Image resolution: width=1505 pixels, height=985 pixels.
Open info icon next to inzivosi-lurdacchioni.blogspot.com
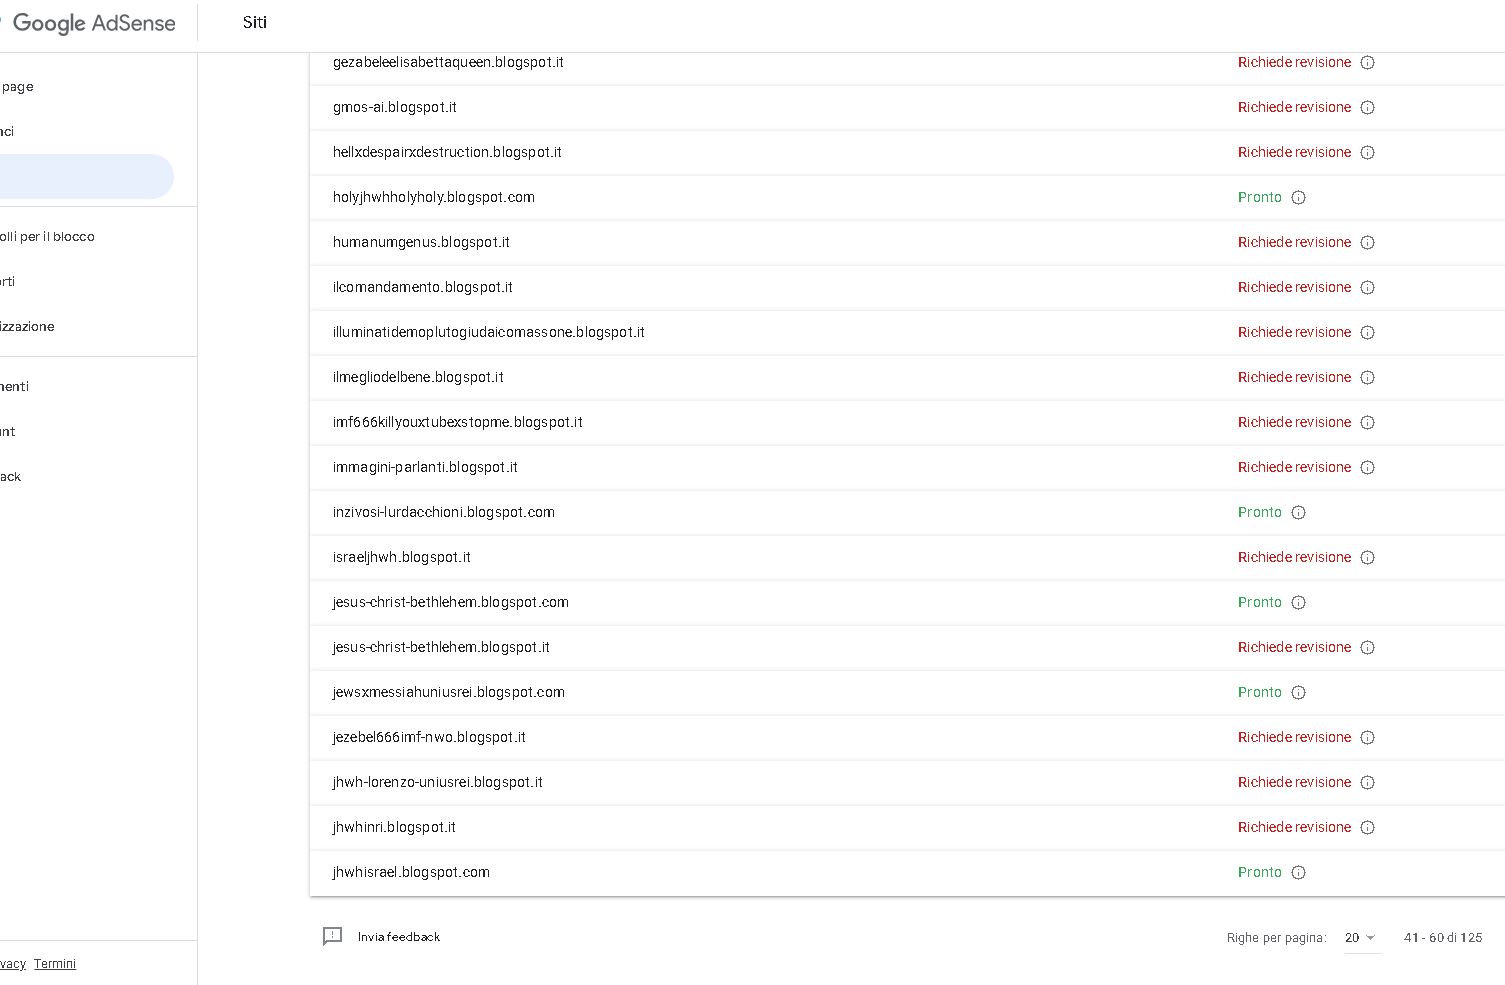point(1298,512)
